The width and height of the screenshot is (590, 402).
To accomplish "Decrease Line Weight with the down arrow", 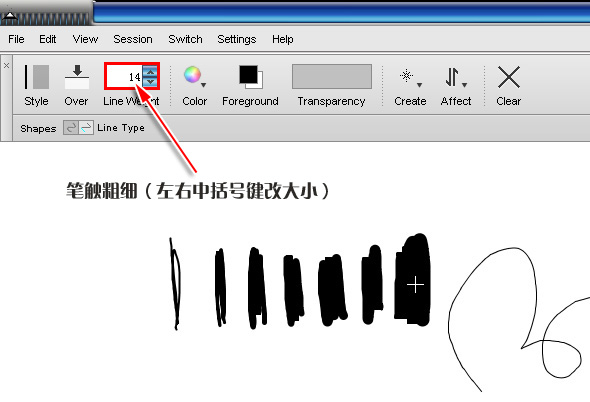I will [x=151, y=81].
